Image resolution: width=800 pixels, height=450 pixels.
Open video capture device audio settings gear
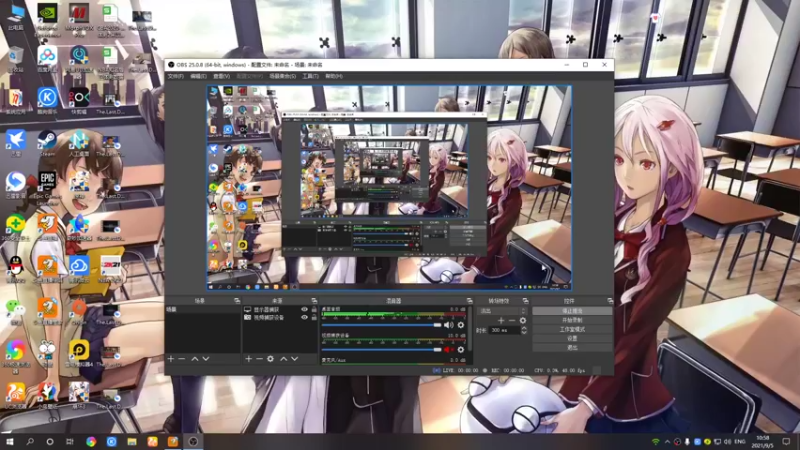[461, 349]
